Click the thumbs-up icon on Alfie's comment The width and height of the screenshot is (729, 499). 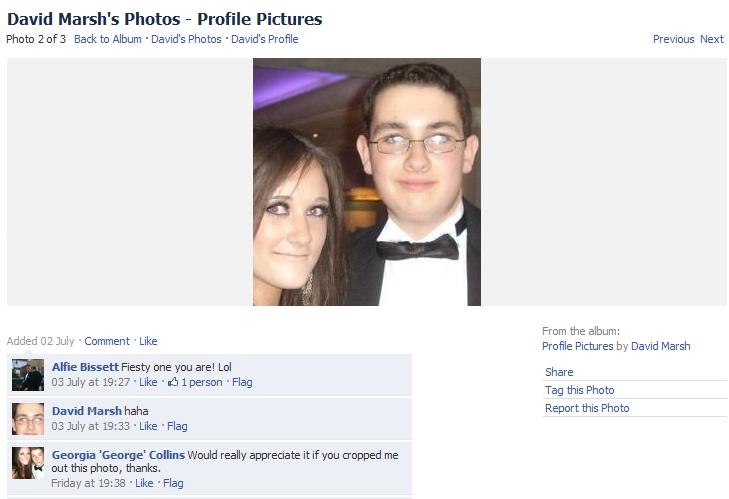(173, 382)
